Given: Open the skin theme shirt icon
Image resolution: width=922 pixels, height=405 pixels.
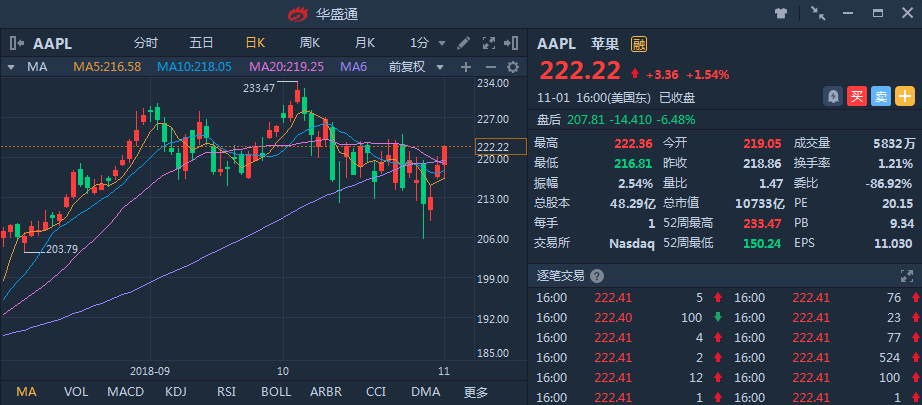Looking at the screenshot, I should click(x=782, y=13).
